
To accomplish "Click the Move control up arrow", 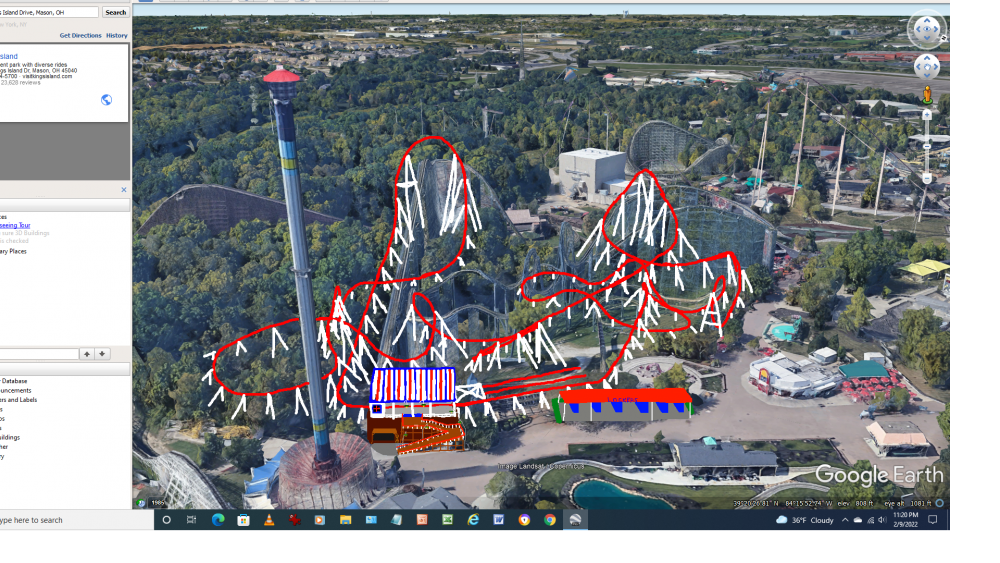I will click(927, 58).
